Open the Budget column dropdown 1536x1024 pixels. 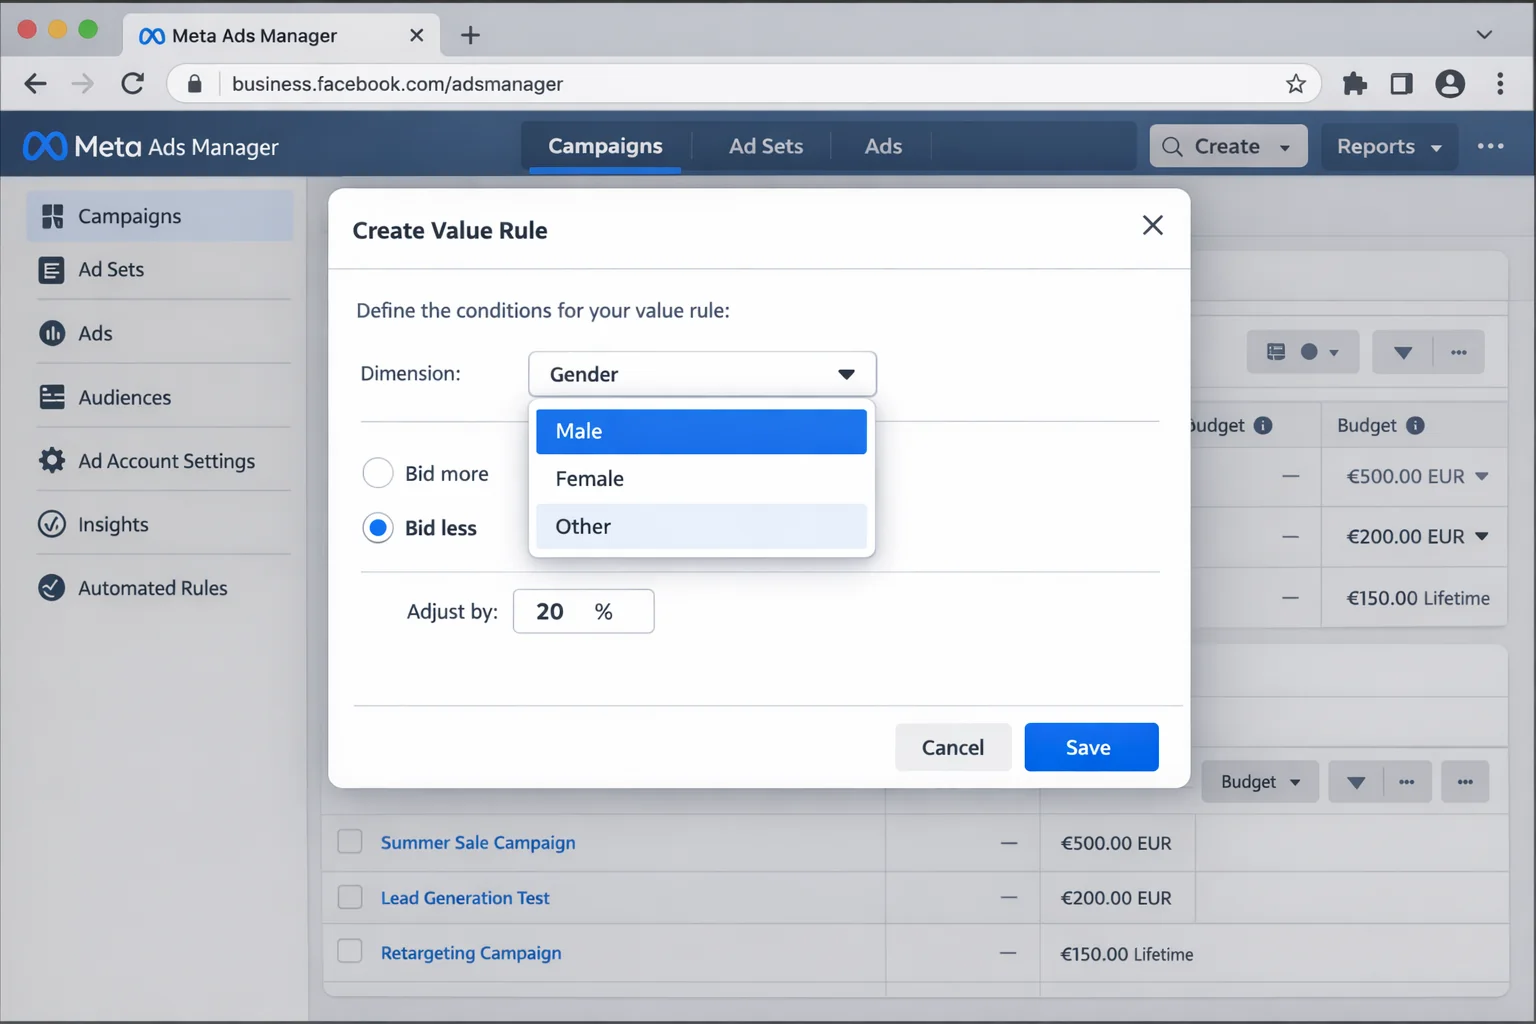click(x=1260, y=781)
